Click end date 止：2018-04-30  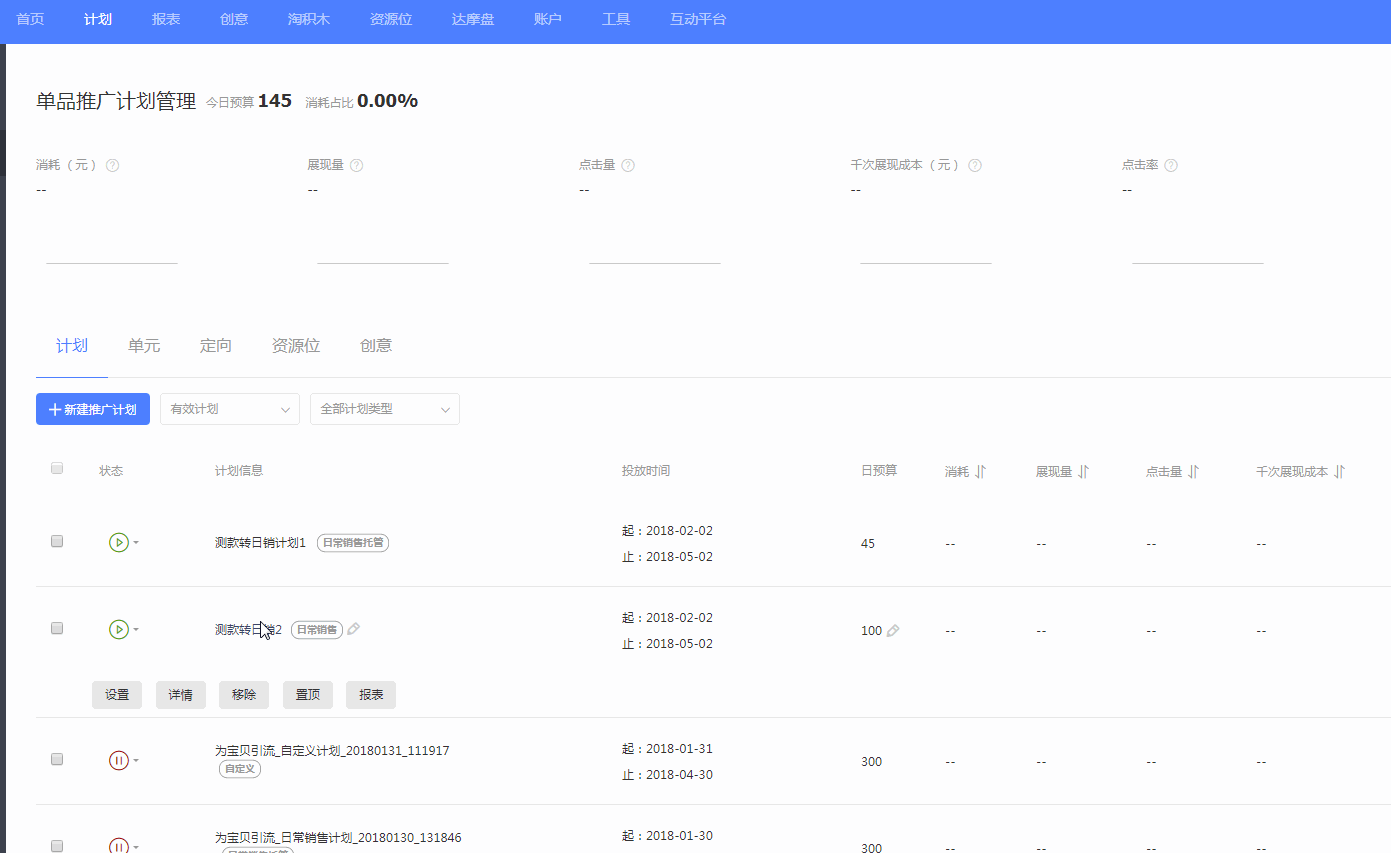click(x=667, y=775)
